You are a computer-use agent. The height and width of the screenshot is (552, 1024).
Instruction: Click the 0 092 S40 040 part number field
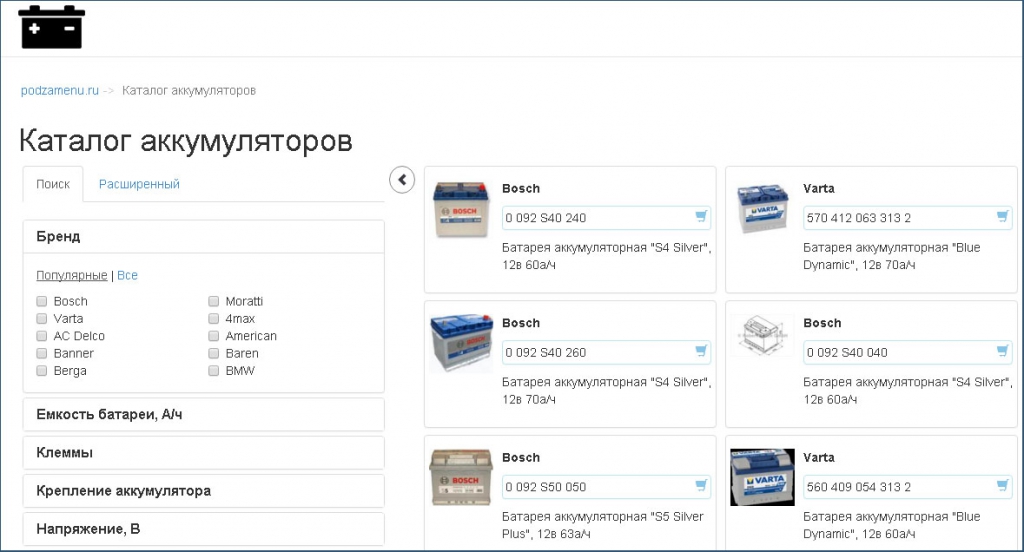tap(907, 352)
